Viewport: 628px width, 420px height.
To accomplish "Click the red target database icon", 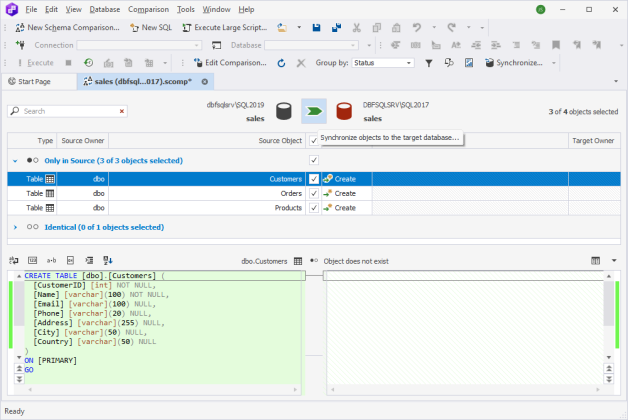I will (344, 111).
